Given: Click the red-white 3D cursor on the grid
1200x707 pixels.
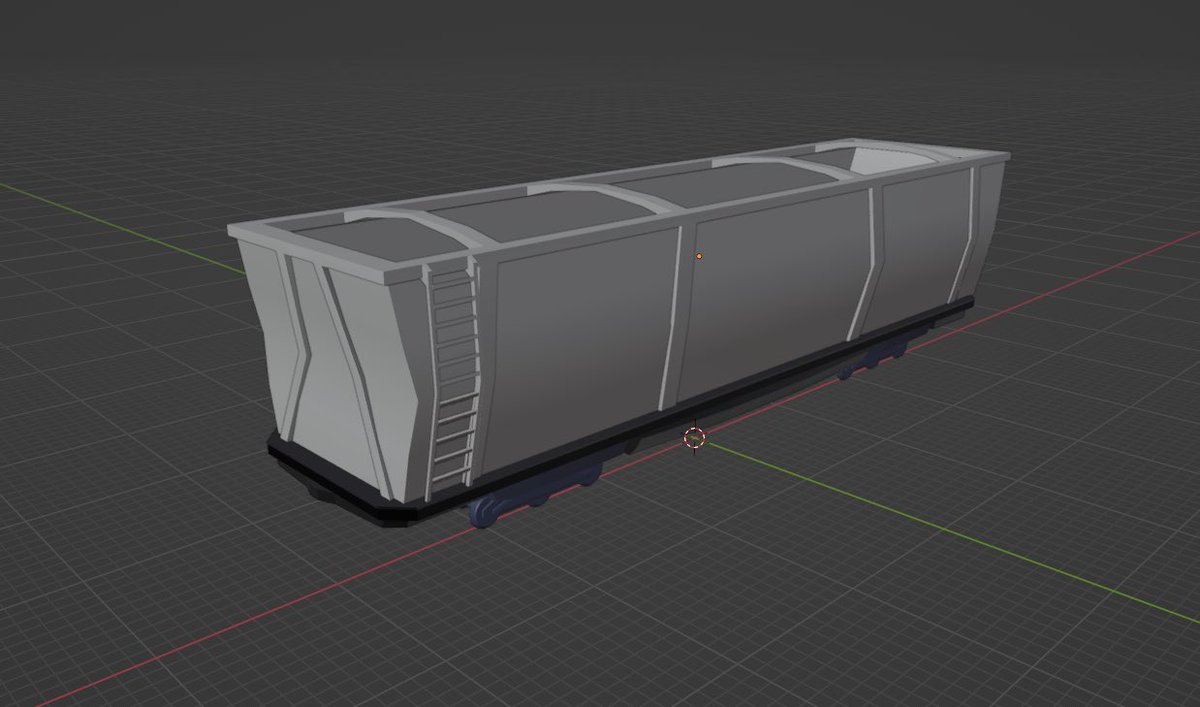Looking at the screenshot, I should click(x=694, y=437).
